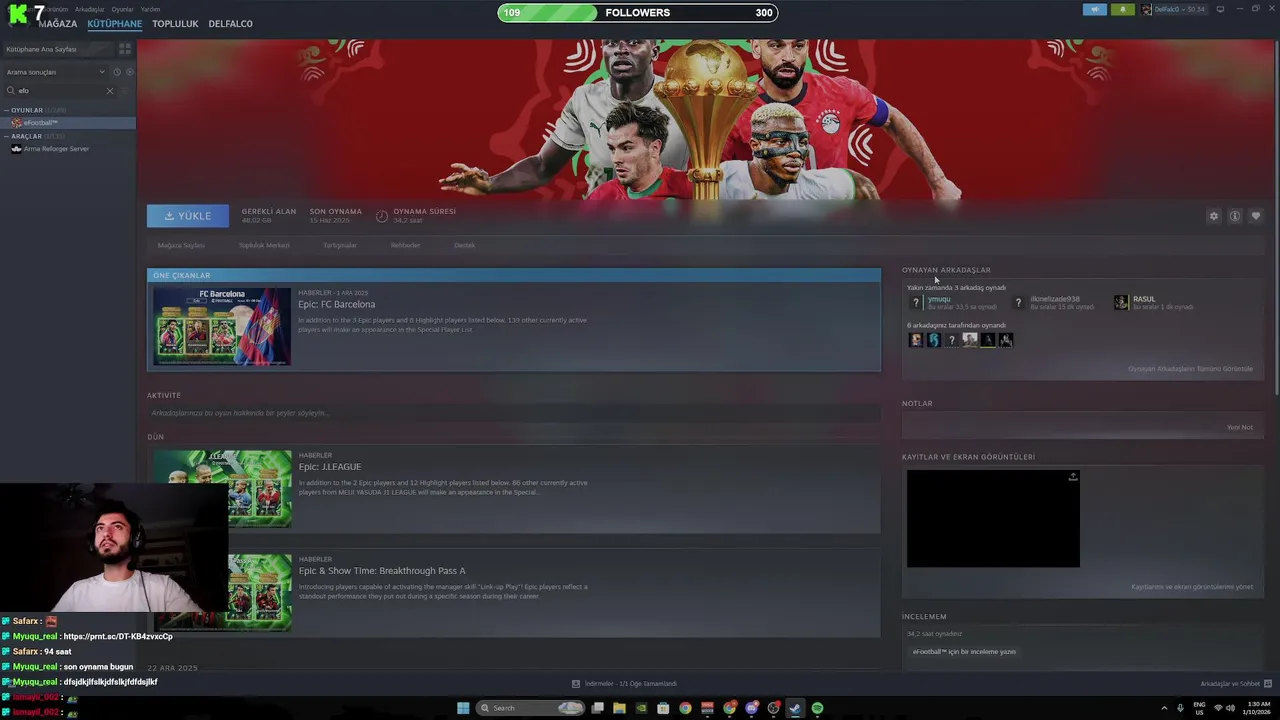Image resolution: width=1280 pixels, height=720 pixels.
Task: Open Breakthrough Pass A news item
Action: point(514,593)
